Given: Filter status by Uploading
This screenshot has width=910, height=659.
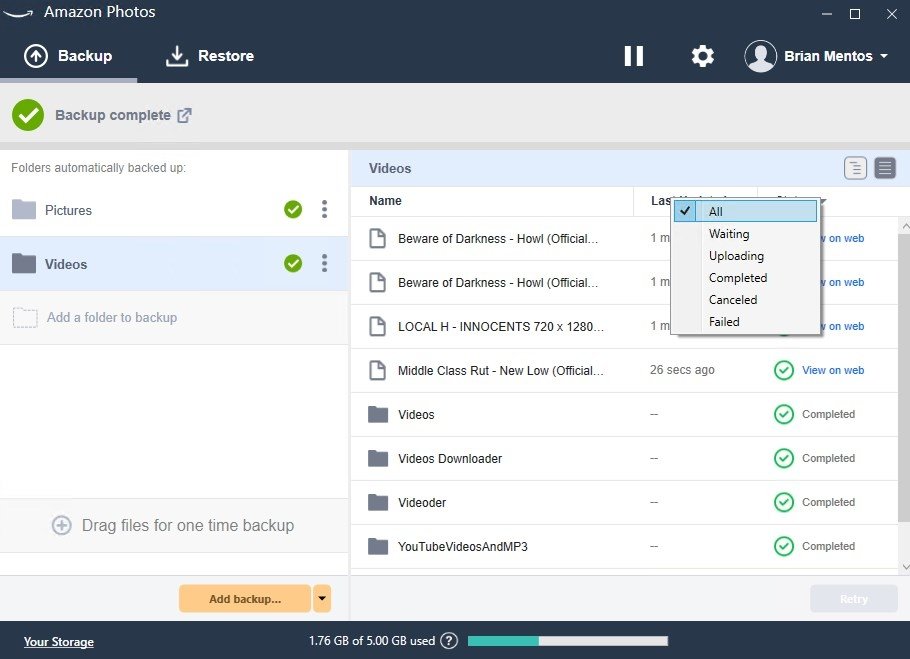Looking at the screenshot, I should point(745,256).
